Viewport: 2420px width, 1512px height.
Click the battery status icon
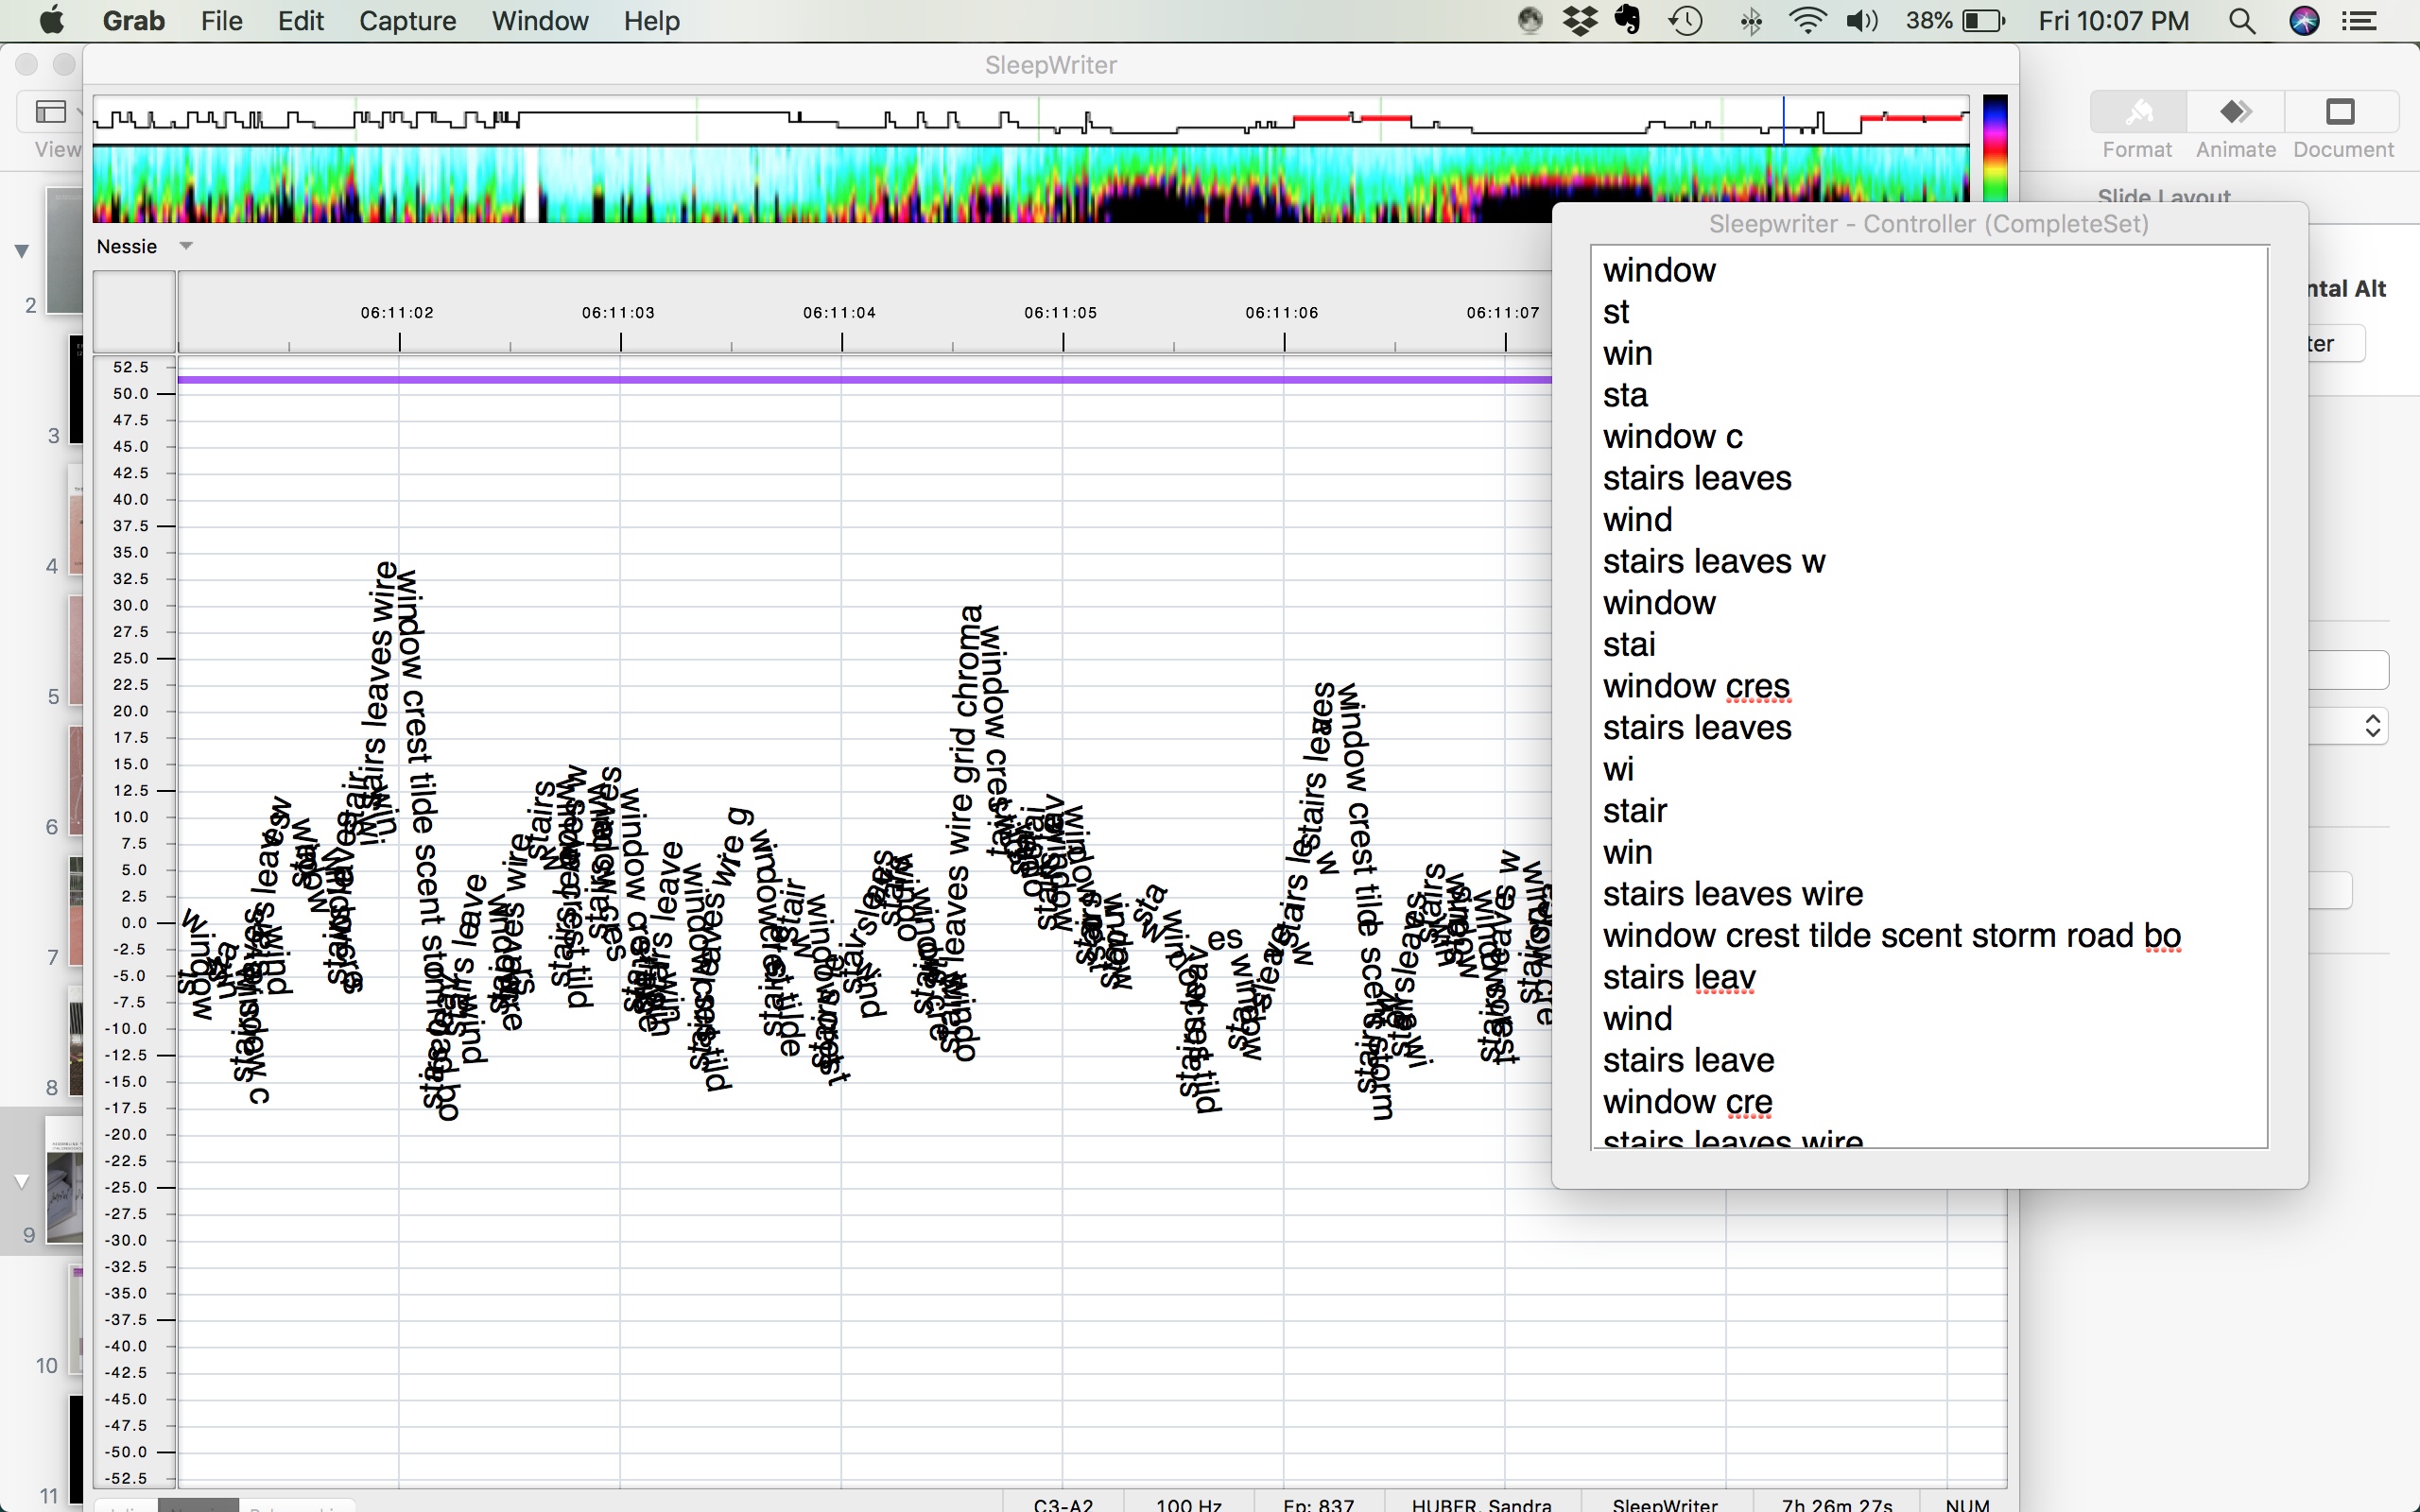(1984, 21)
